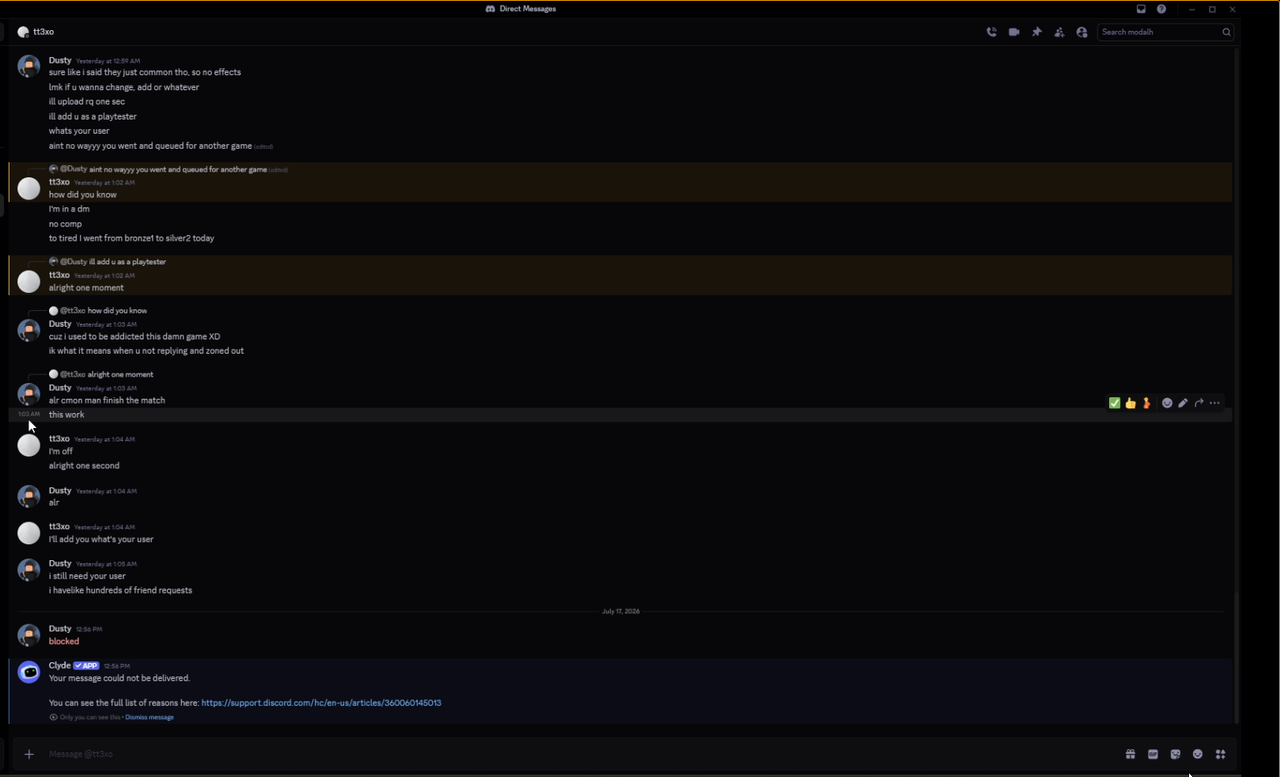Open the emoji picker in message bar
The image size is (1280, 777).
1198,754
